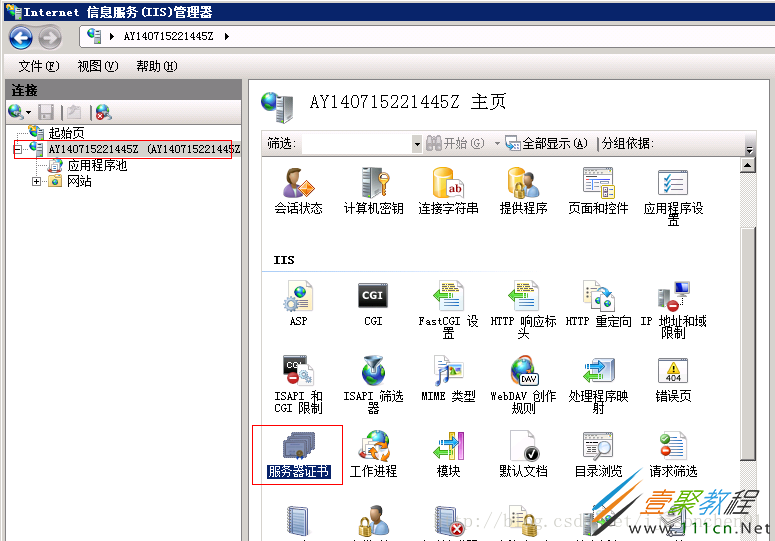Open the 应用程序设置 feature
Viewport: 775px width, 541px height.
point(673,197)
